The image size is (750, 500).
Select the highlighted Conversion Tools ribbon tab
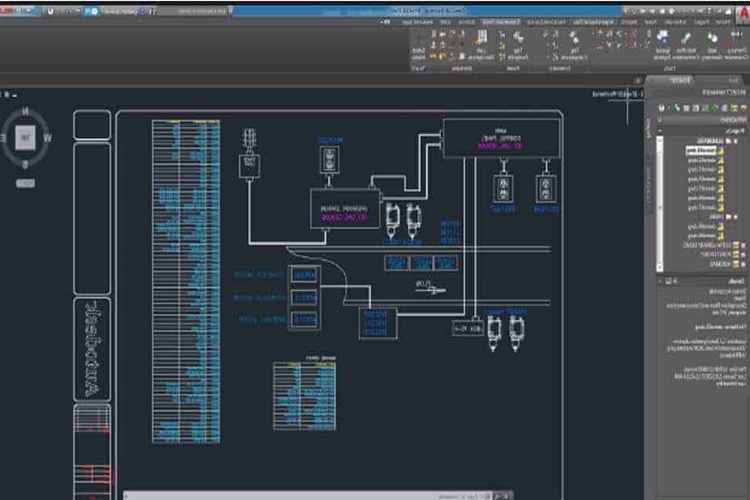[x=500, y=22]
